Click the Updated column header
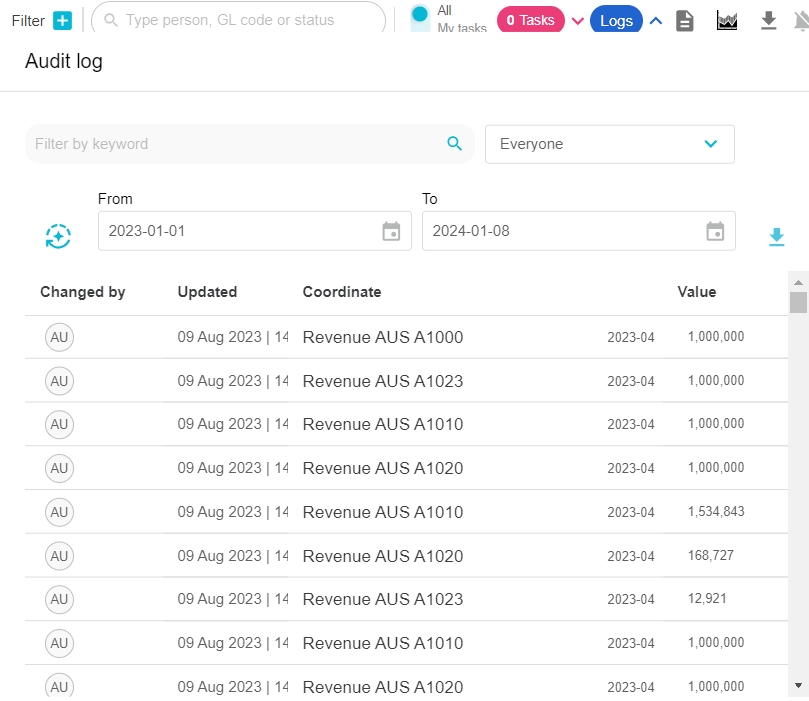Screen dimensions: 809x701 pyautogui.click(x=207, y=292)
